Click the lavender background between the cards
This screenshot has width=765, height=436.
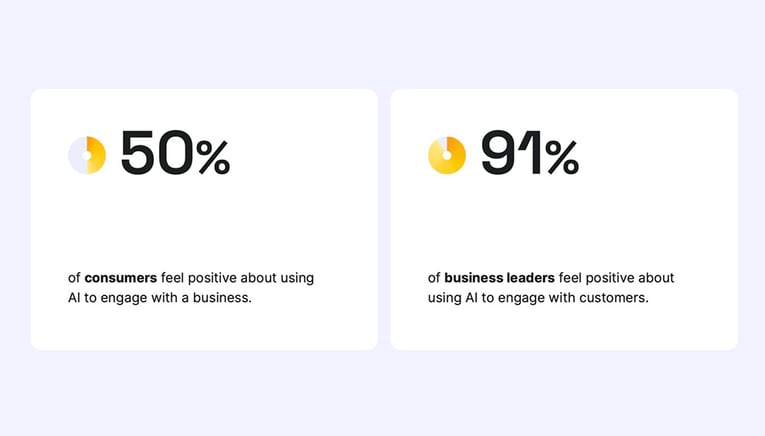384,219
